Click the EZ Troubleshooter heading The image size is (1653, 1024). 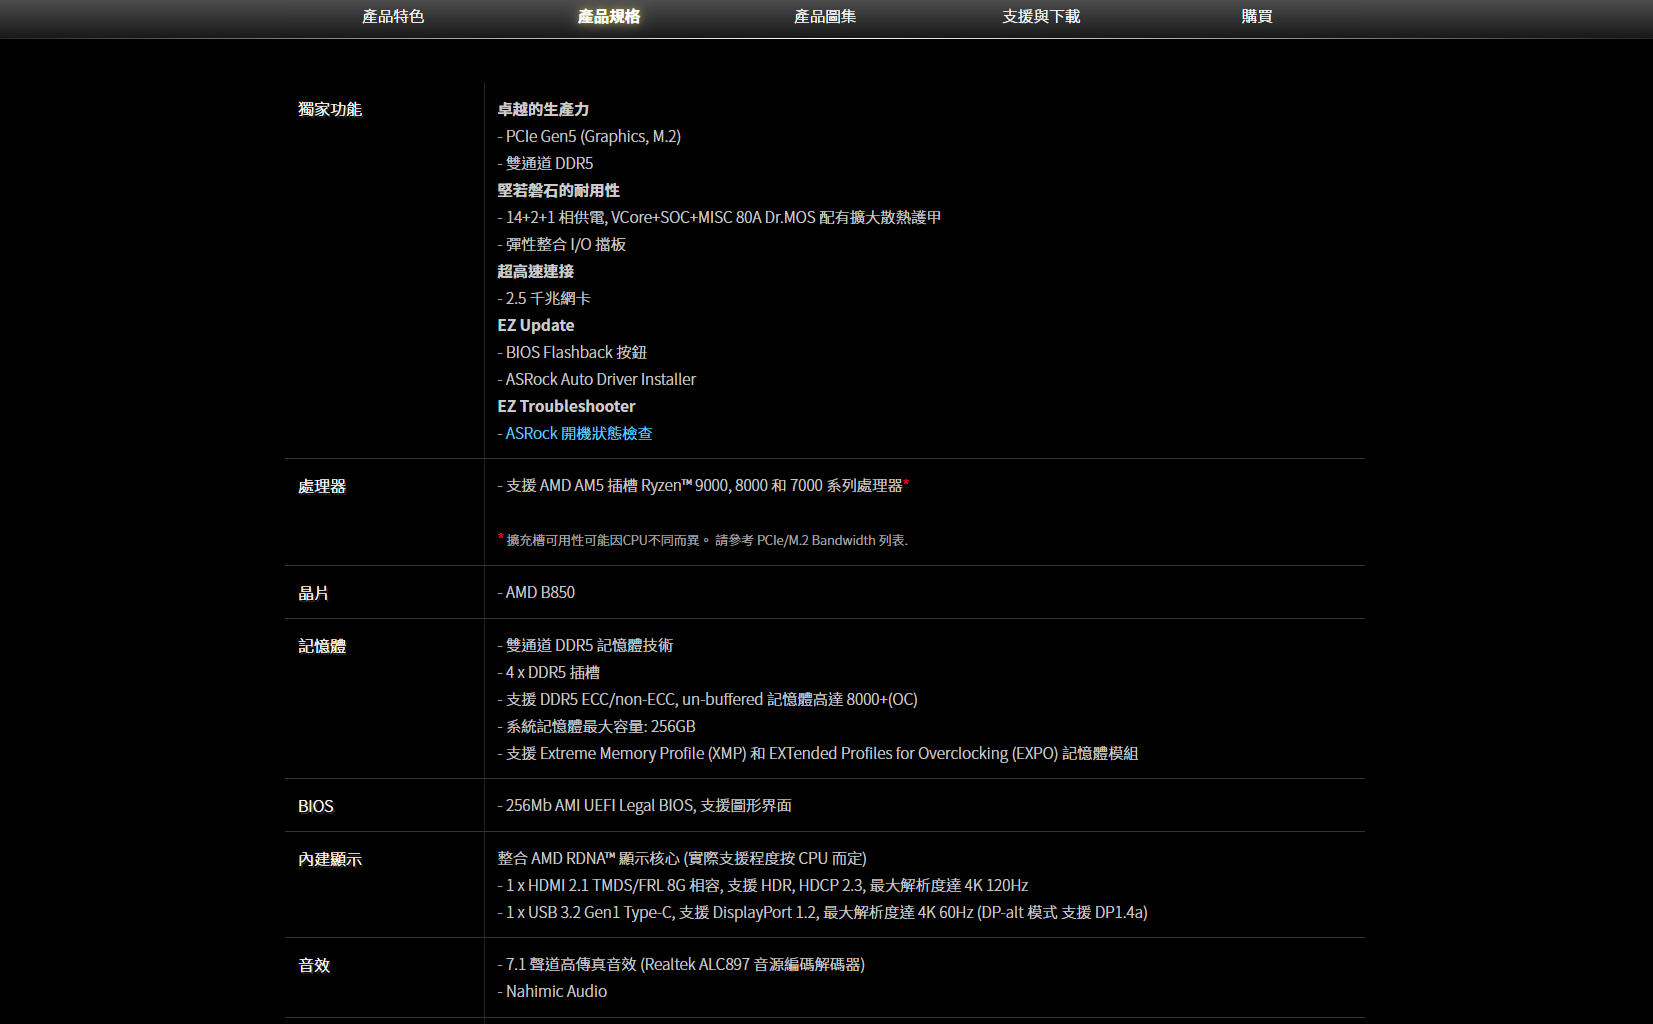pos(566,407)
